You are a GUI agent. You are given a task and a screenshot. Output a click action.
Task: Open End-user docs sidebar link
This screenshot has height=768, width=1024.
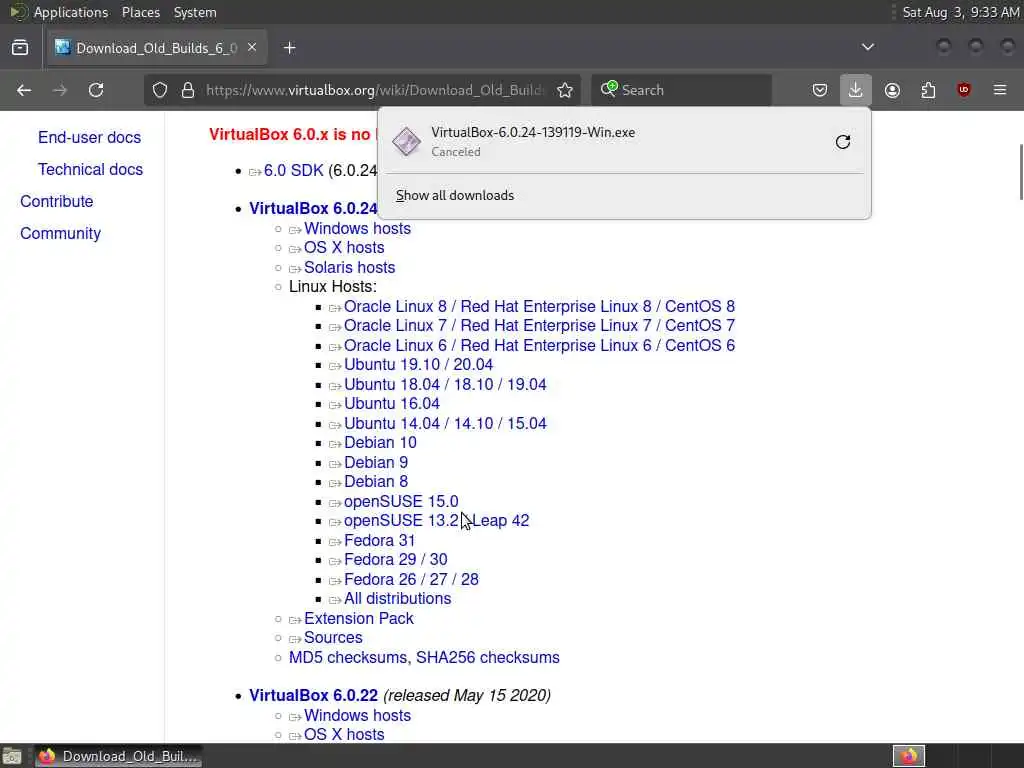click(x=89, y=137)
